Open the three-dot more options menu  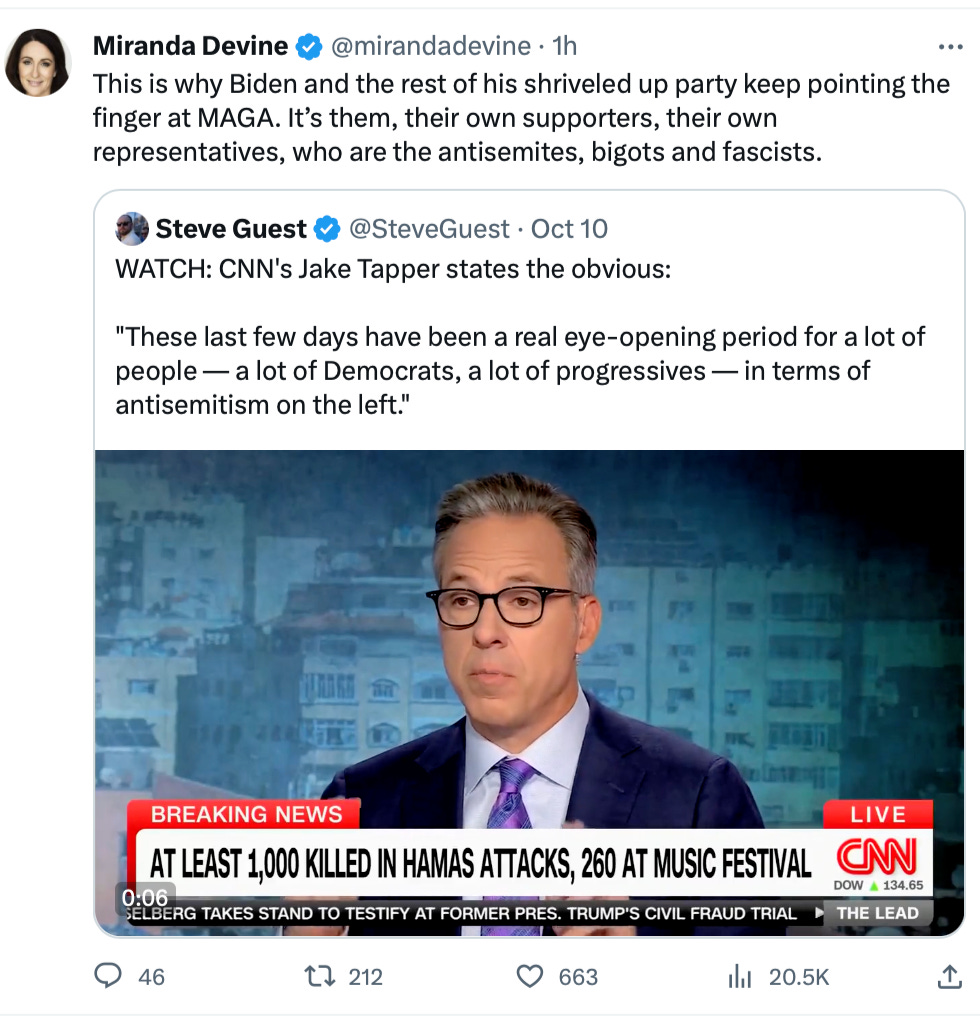pyautogui.click(x=950, y=47)
